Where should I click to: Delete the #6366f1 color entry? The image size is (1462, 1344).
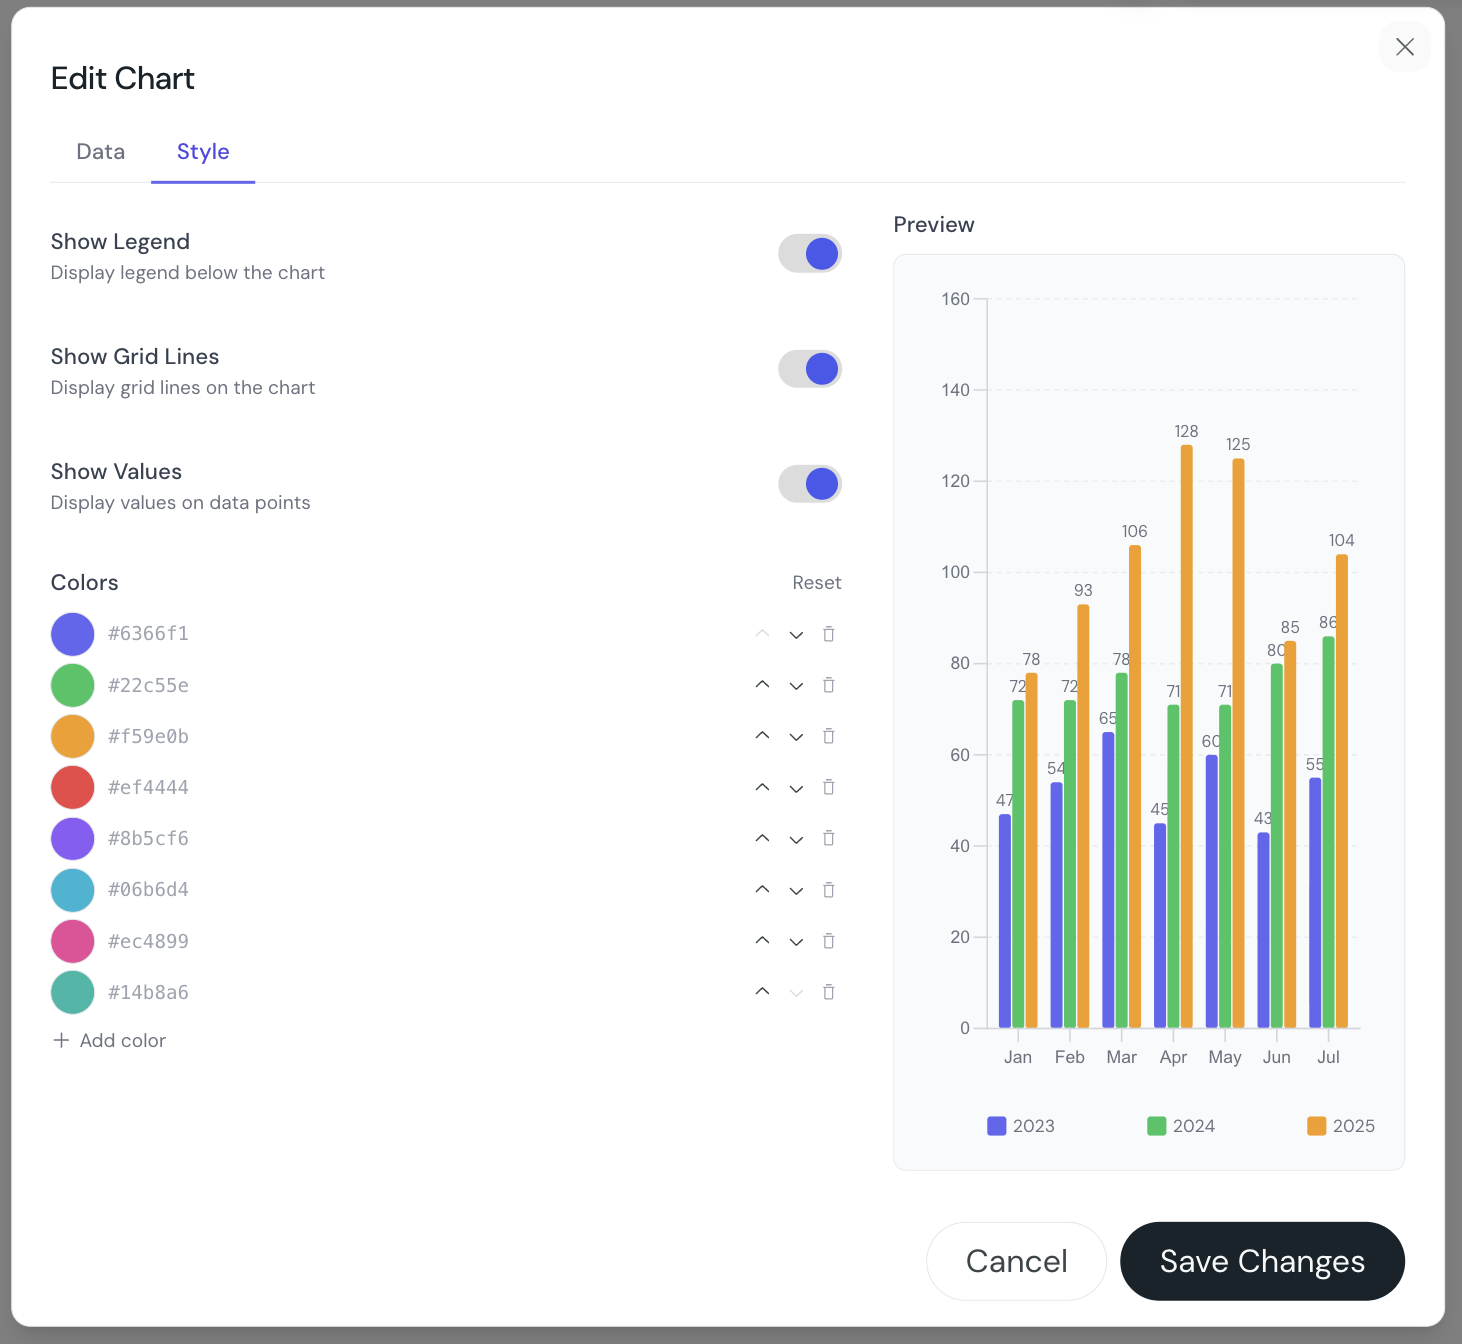(829, 634)
